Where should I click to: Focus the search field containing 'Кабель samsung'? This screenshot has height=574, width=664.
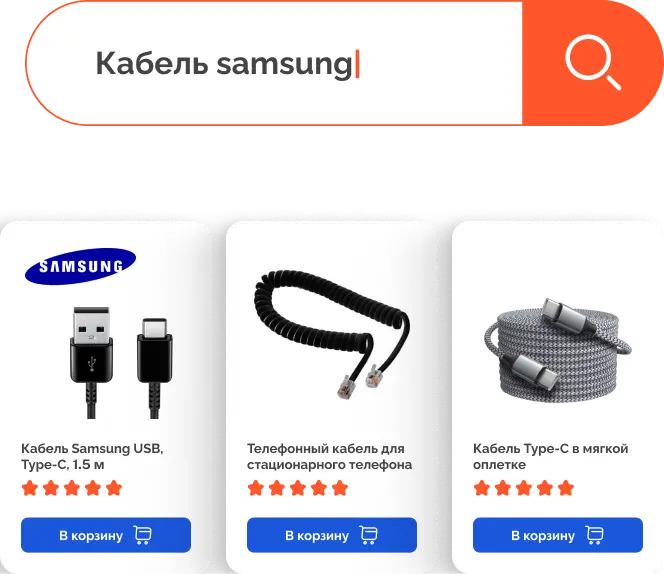pos(274,63)
